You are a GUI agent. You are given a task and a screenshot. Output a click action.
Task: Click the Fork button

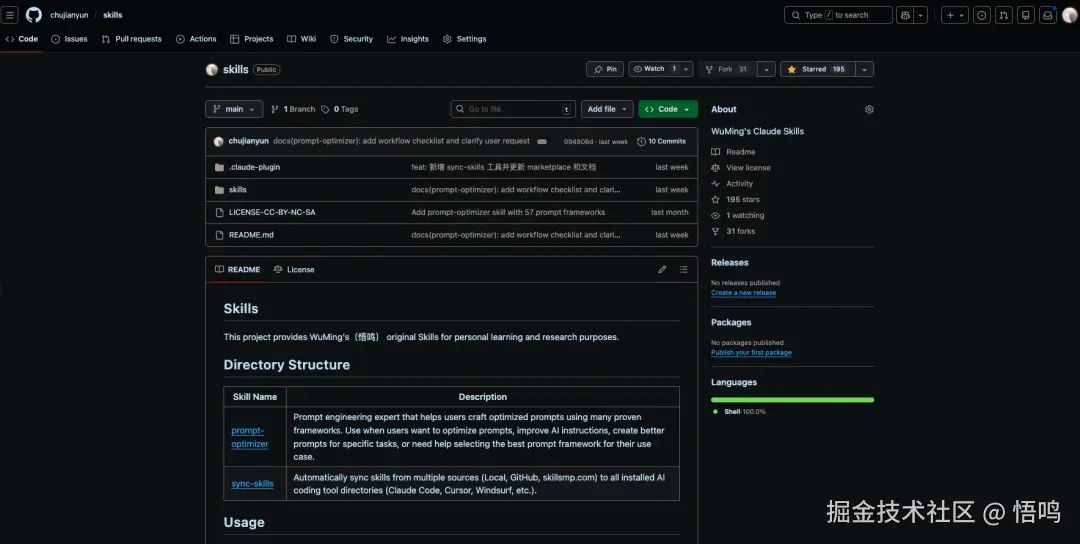tap(727, 69)
